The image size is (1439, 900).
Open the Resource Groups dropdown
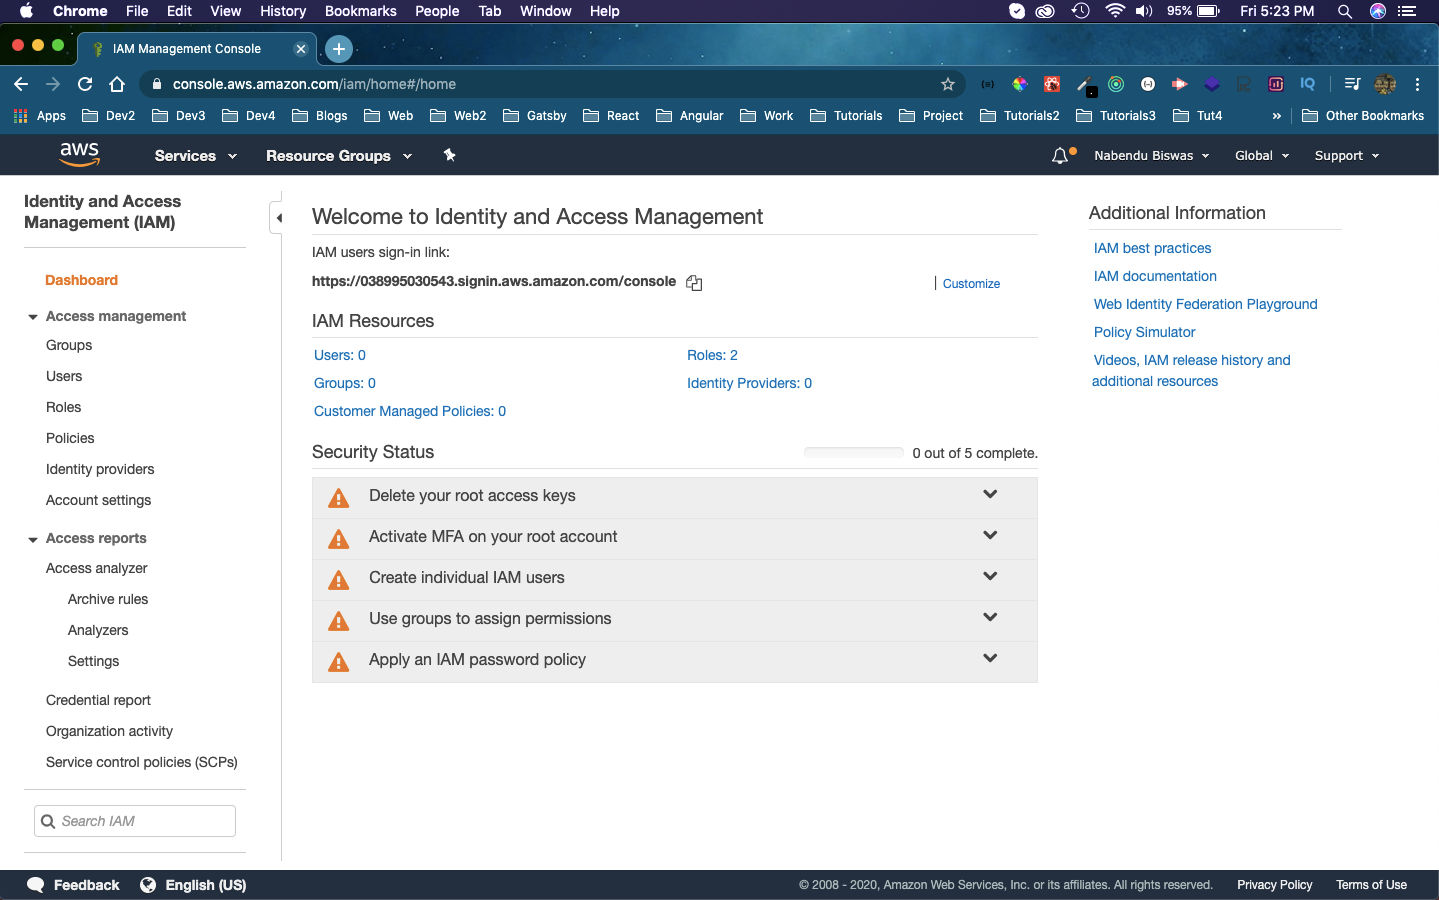point(338,156)
